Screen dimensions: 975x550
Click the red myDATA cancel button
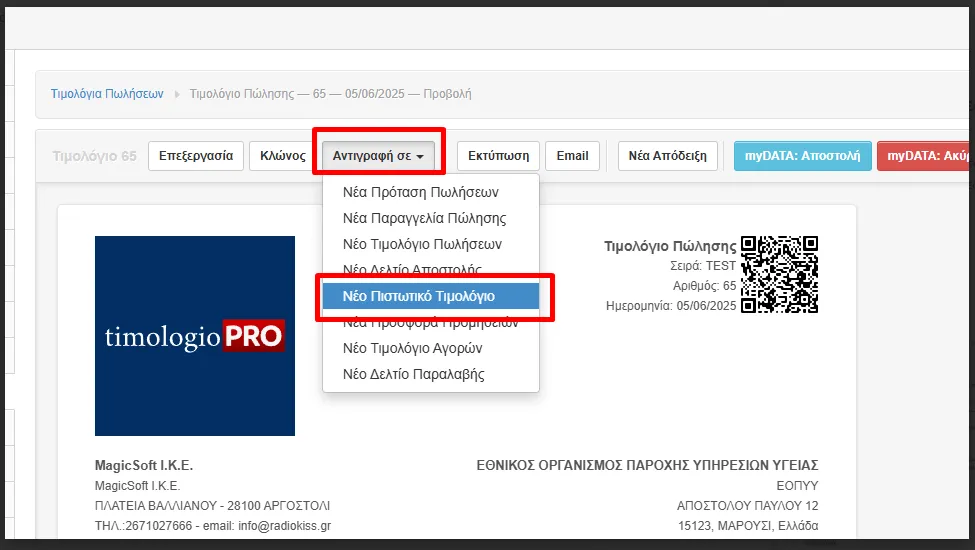tap(925, 156)
